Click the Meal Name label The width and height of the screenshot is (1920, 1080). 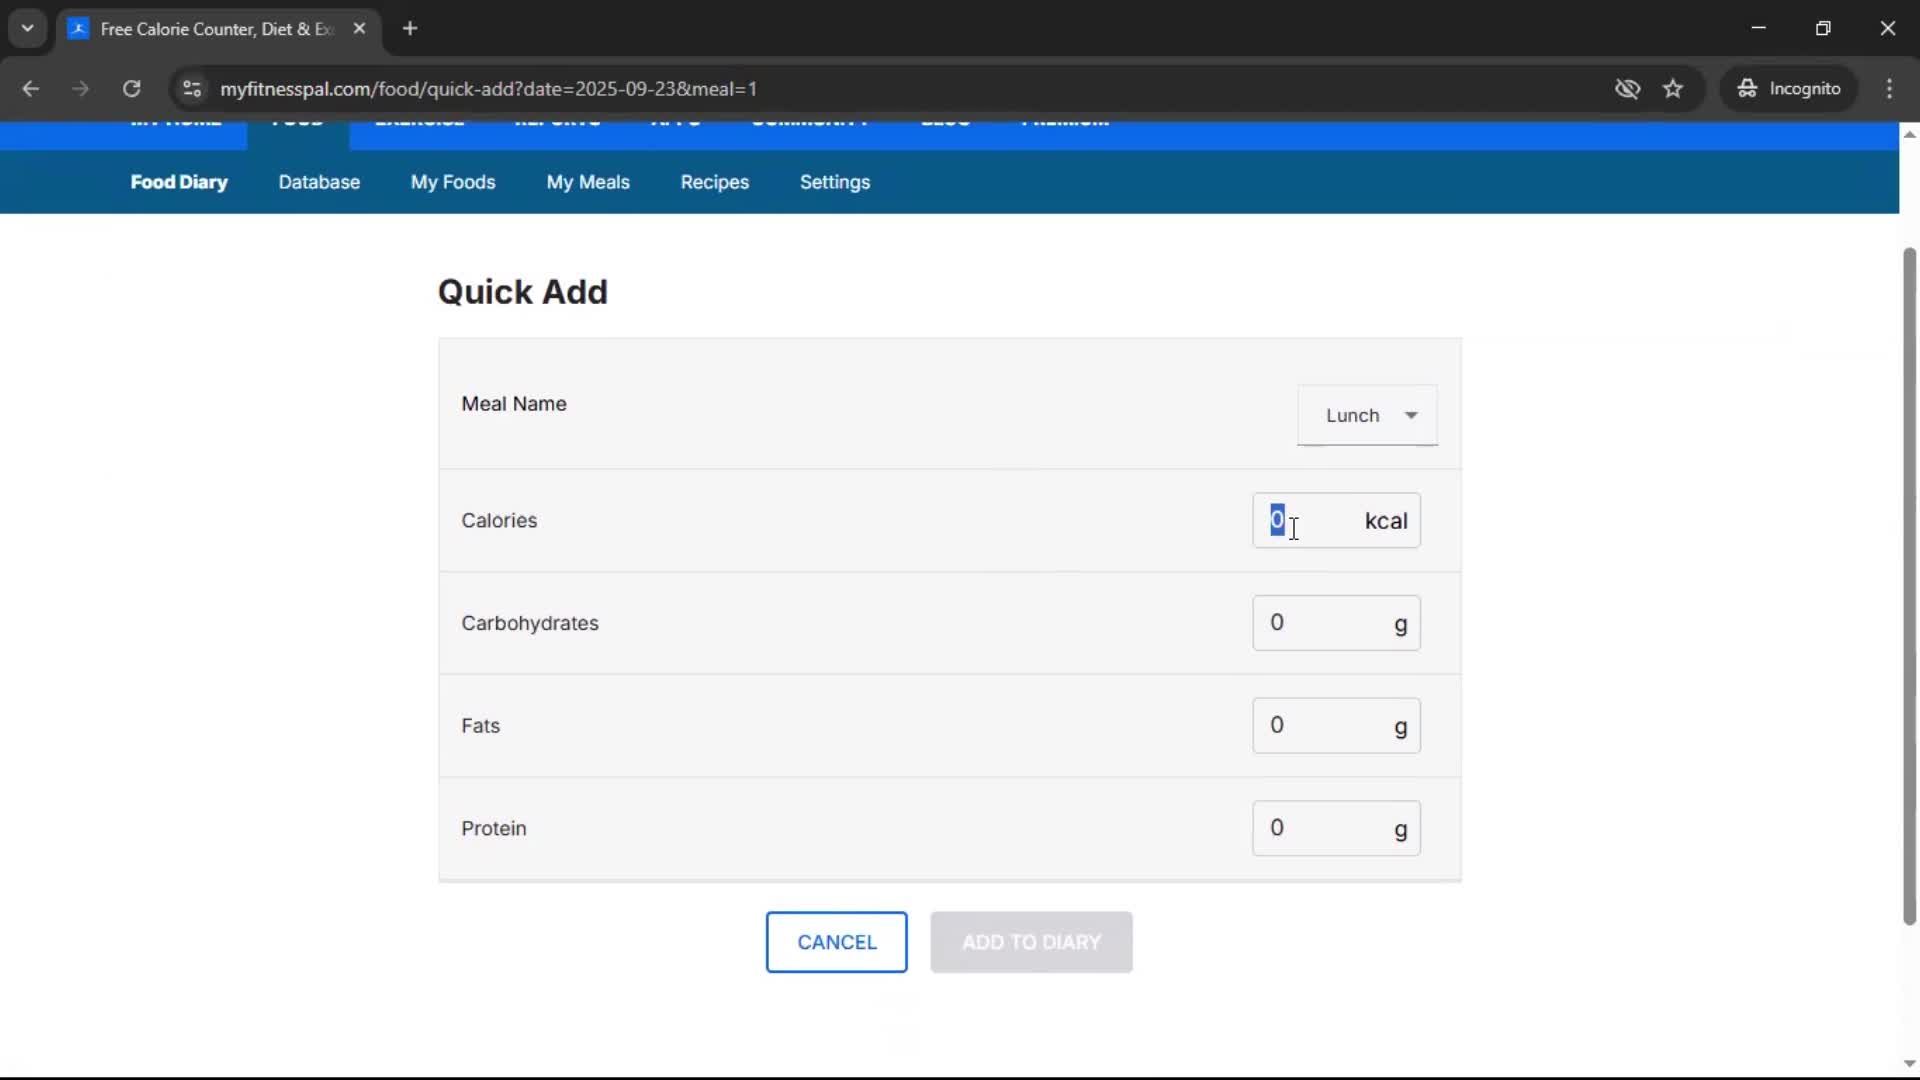click(514, 404)
